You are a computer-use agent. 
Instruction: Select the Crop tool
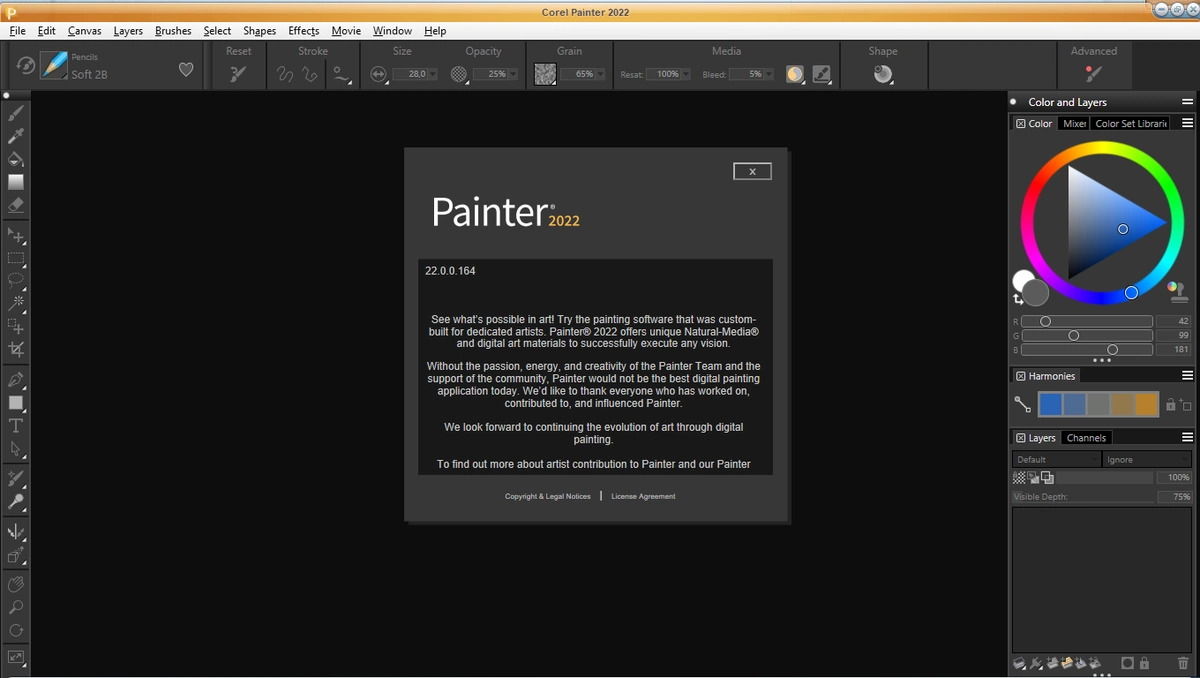(16, 349)
